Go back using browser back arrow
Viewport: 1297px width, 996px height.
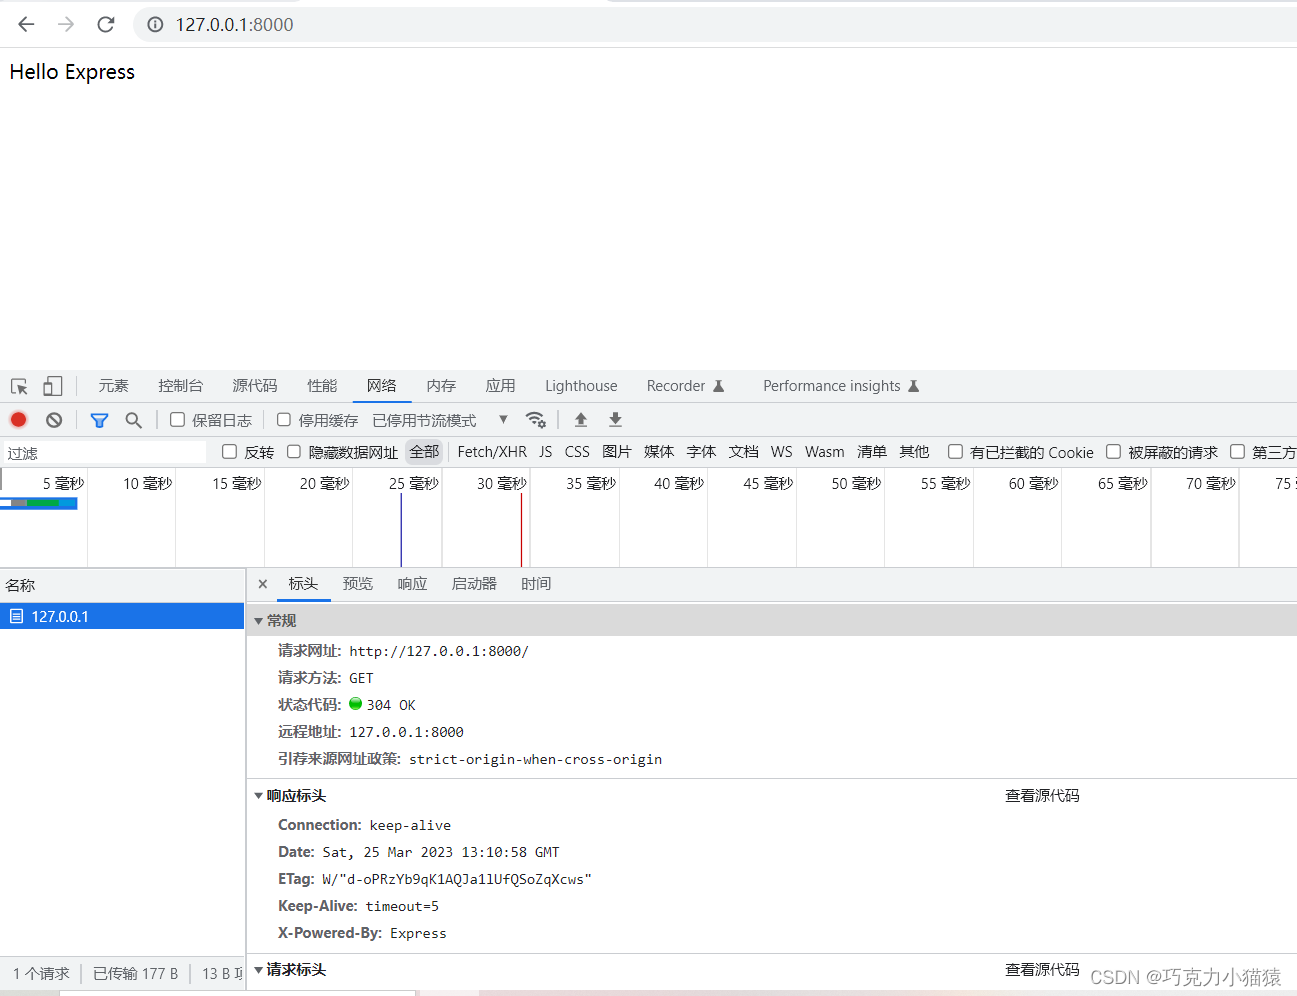click(x=26, y=24)
